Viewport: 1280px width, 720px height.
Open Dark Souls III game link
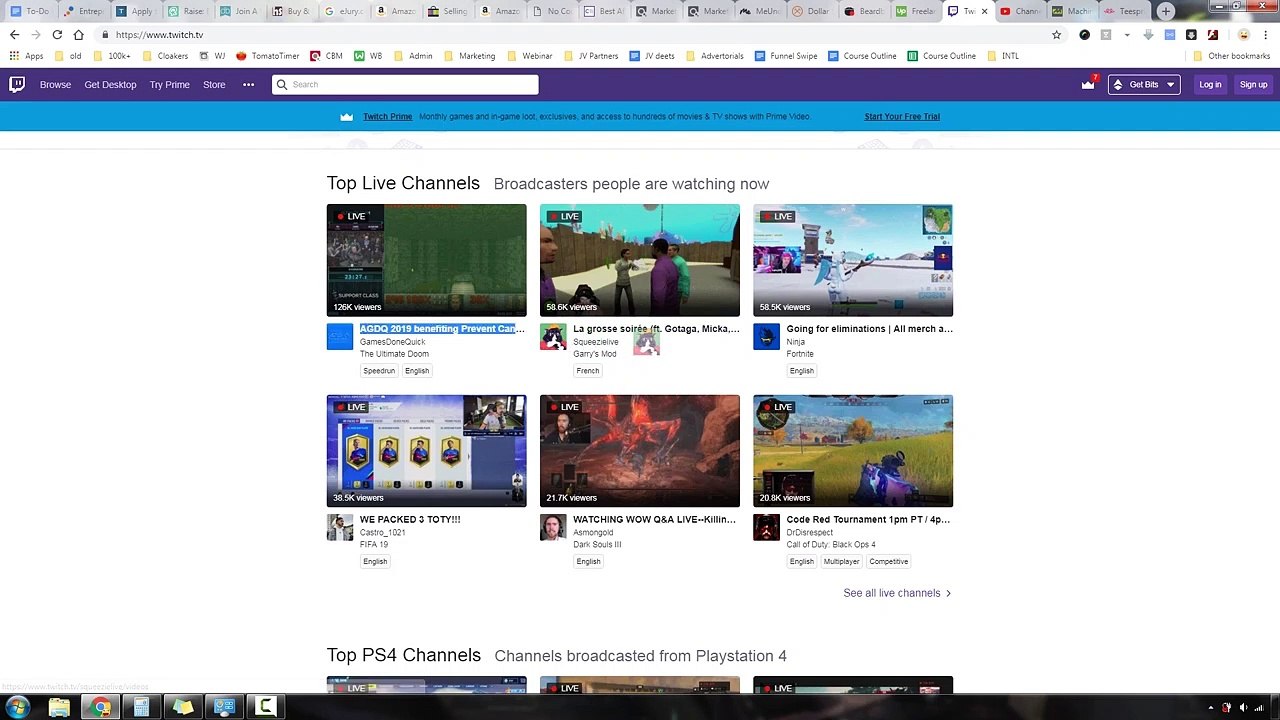point(597,544)
